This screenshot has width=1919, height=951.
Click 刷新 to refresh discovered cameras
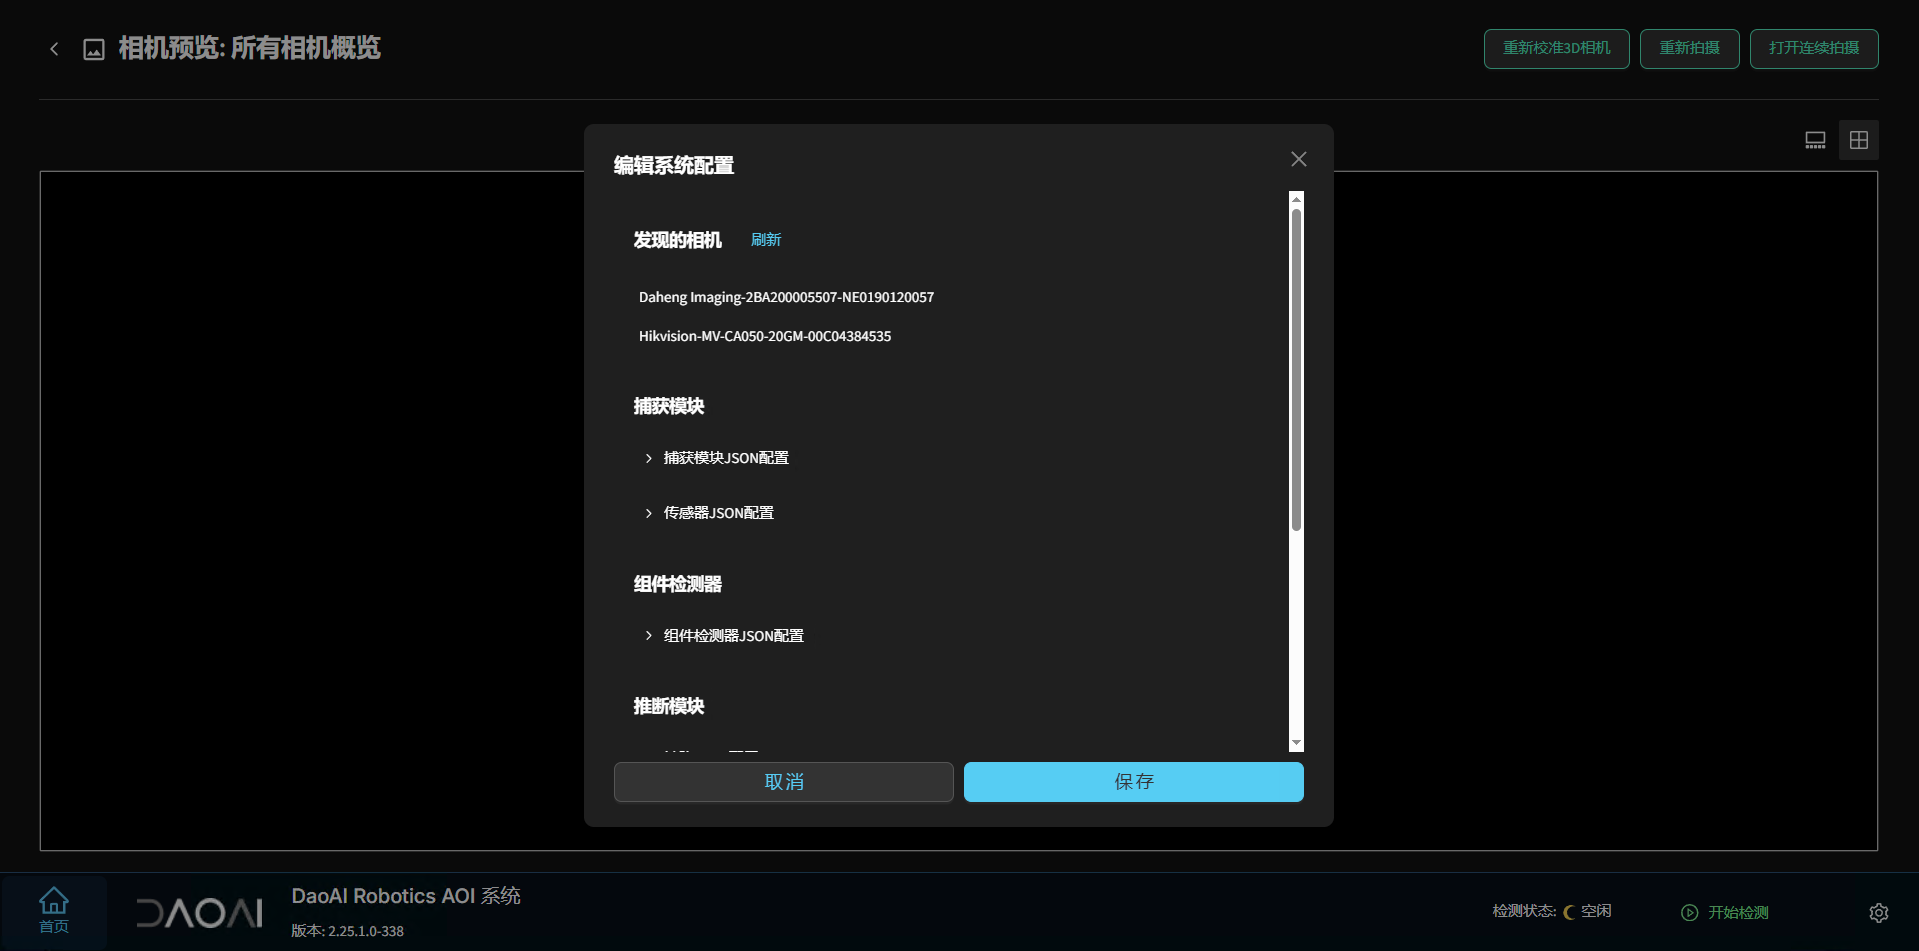point(765,240)
